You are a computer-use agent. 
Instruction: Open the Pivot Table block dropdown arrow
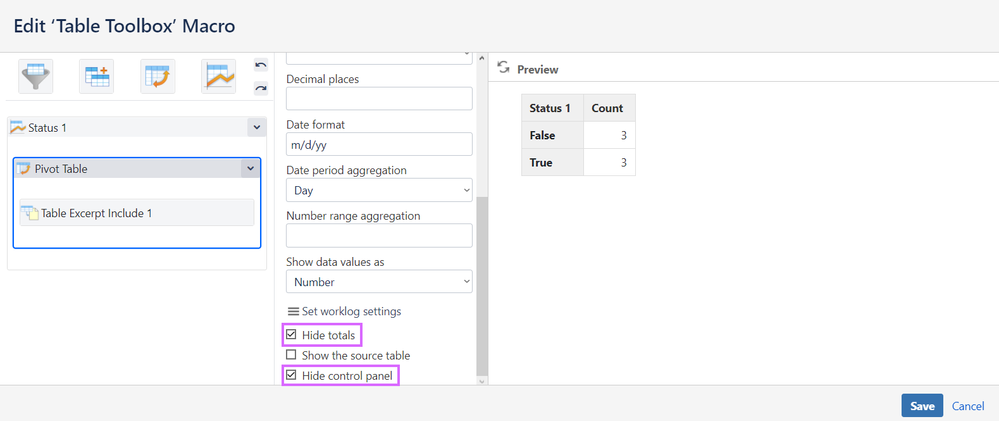250,169
